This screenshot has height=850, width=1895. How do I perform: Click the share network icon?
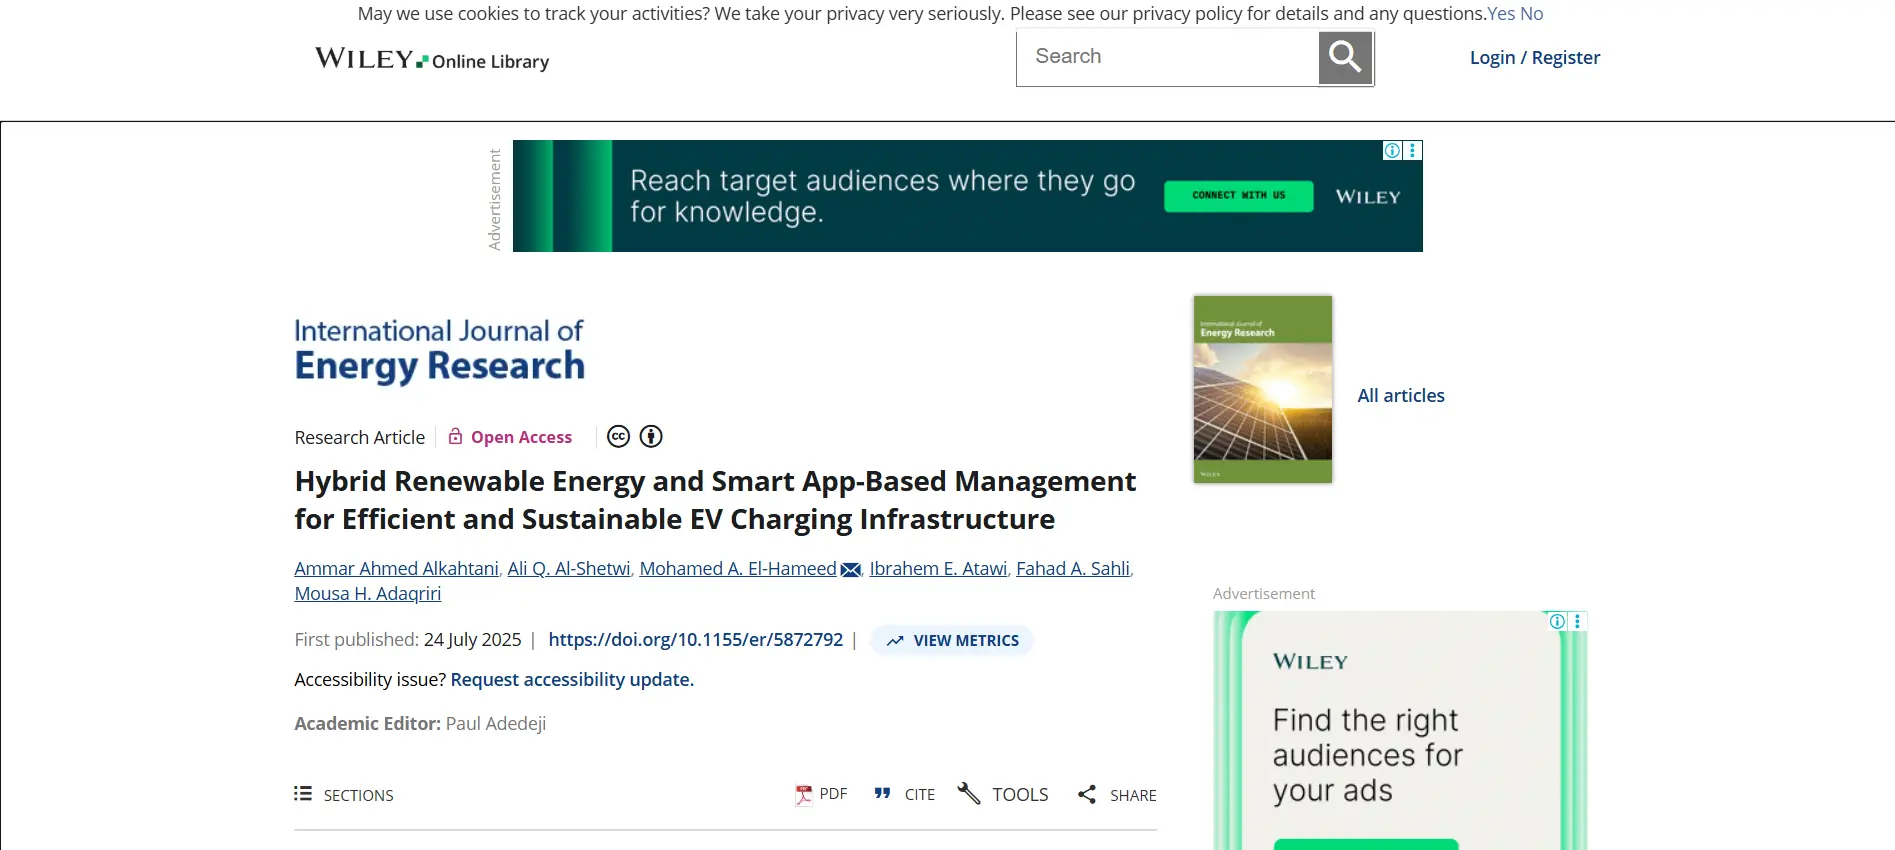(x=1087, y=794)
